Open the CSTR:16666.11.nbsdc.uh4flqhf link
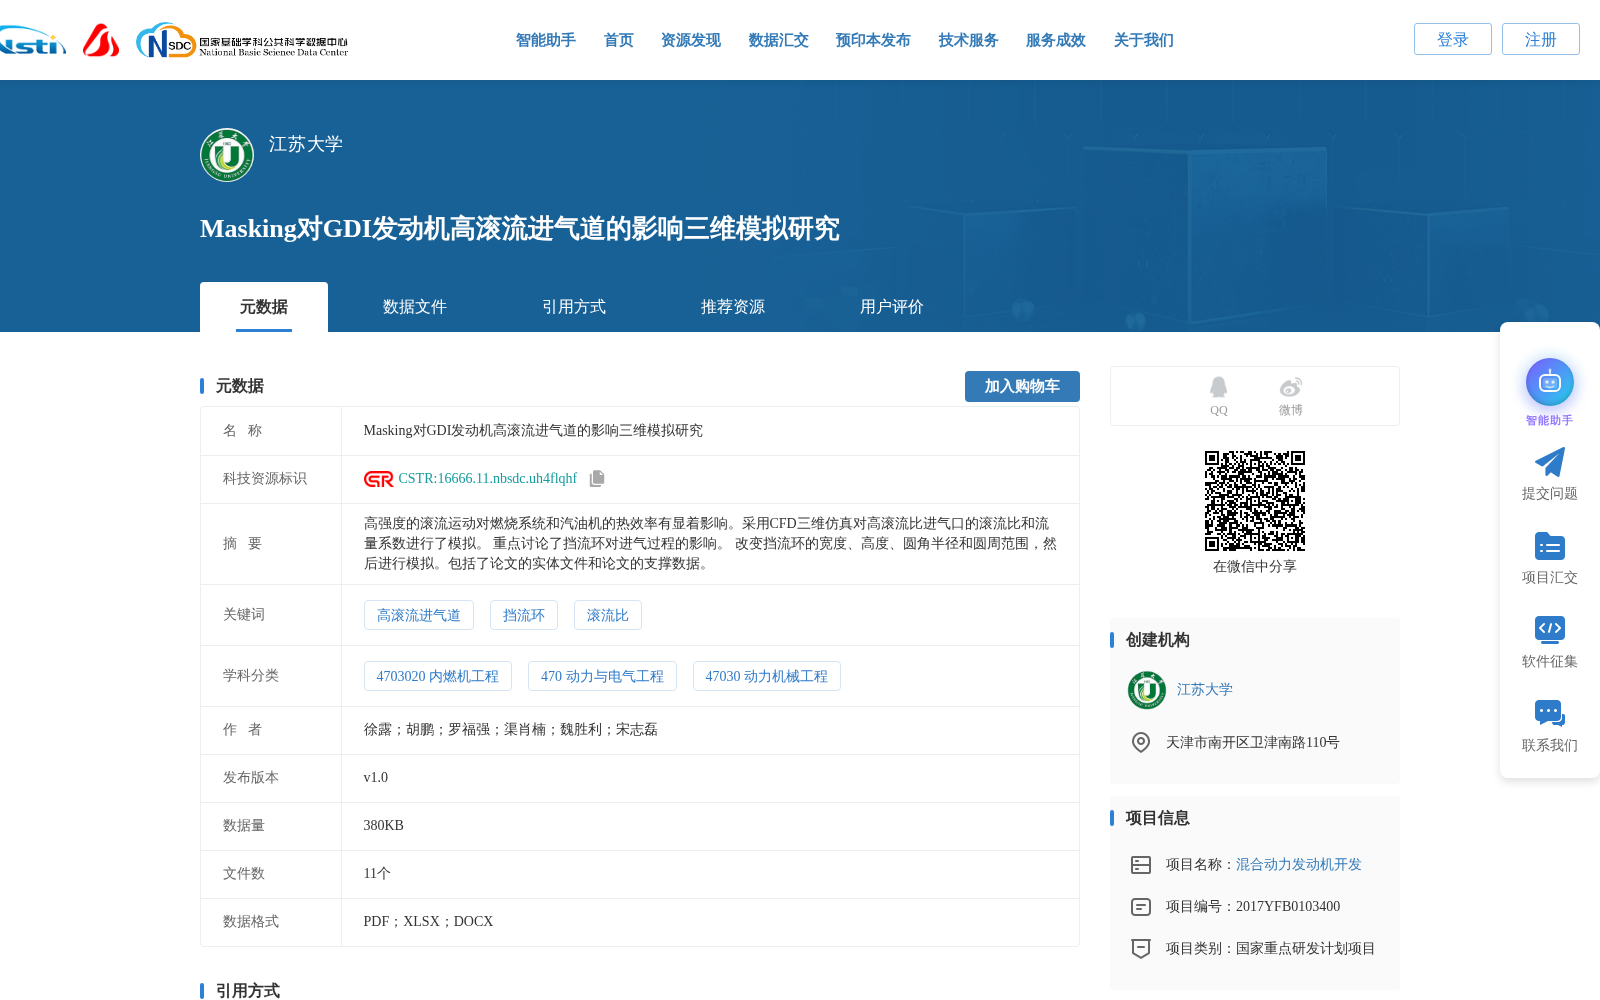 [488, 479]
